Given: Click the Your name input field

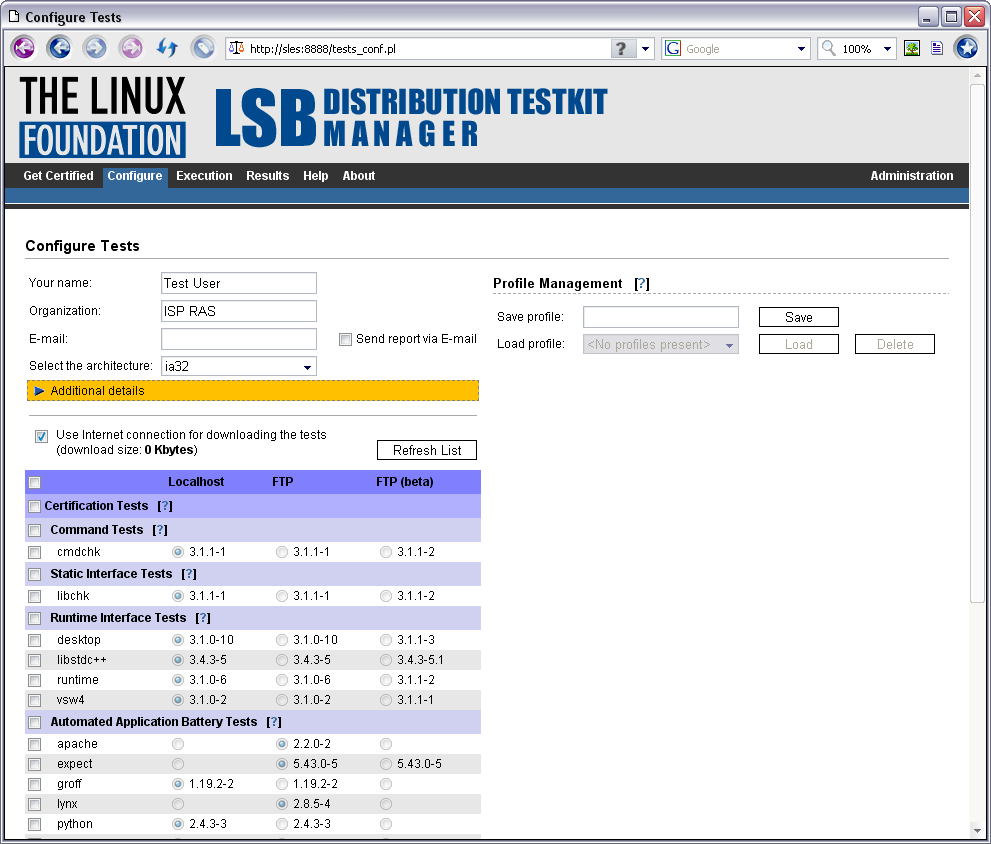Looking at the screenshot, I should tap(239, 283).
